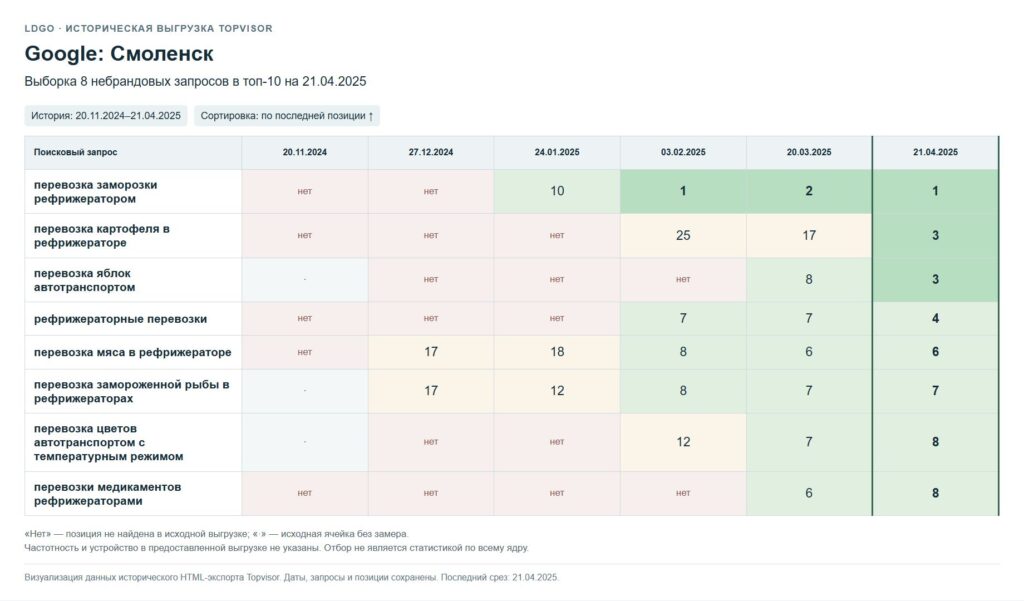Viewport: 1024px width, 601px height.
Task: Click the page title 'Google: Смоленск'
Action: pos(119,54)
